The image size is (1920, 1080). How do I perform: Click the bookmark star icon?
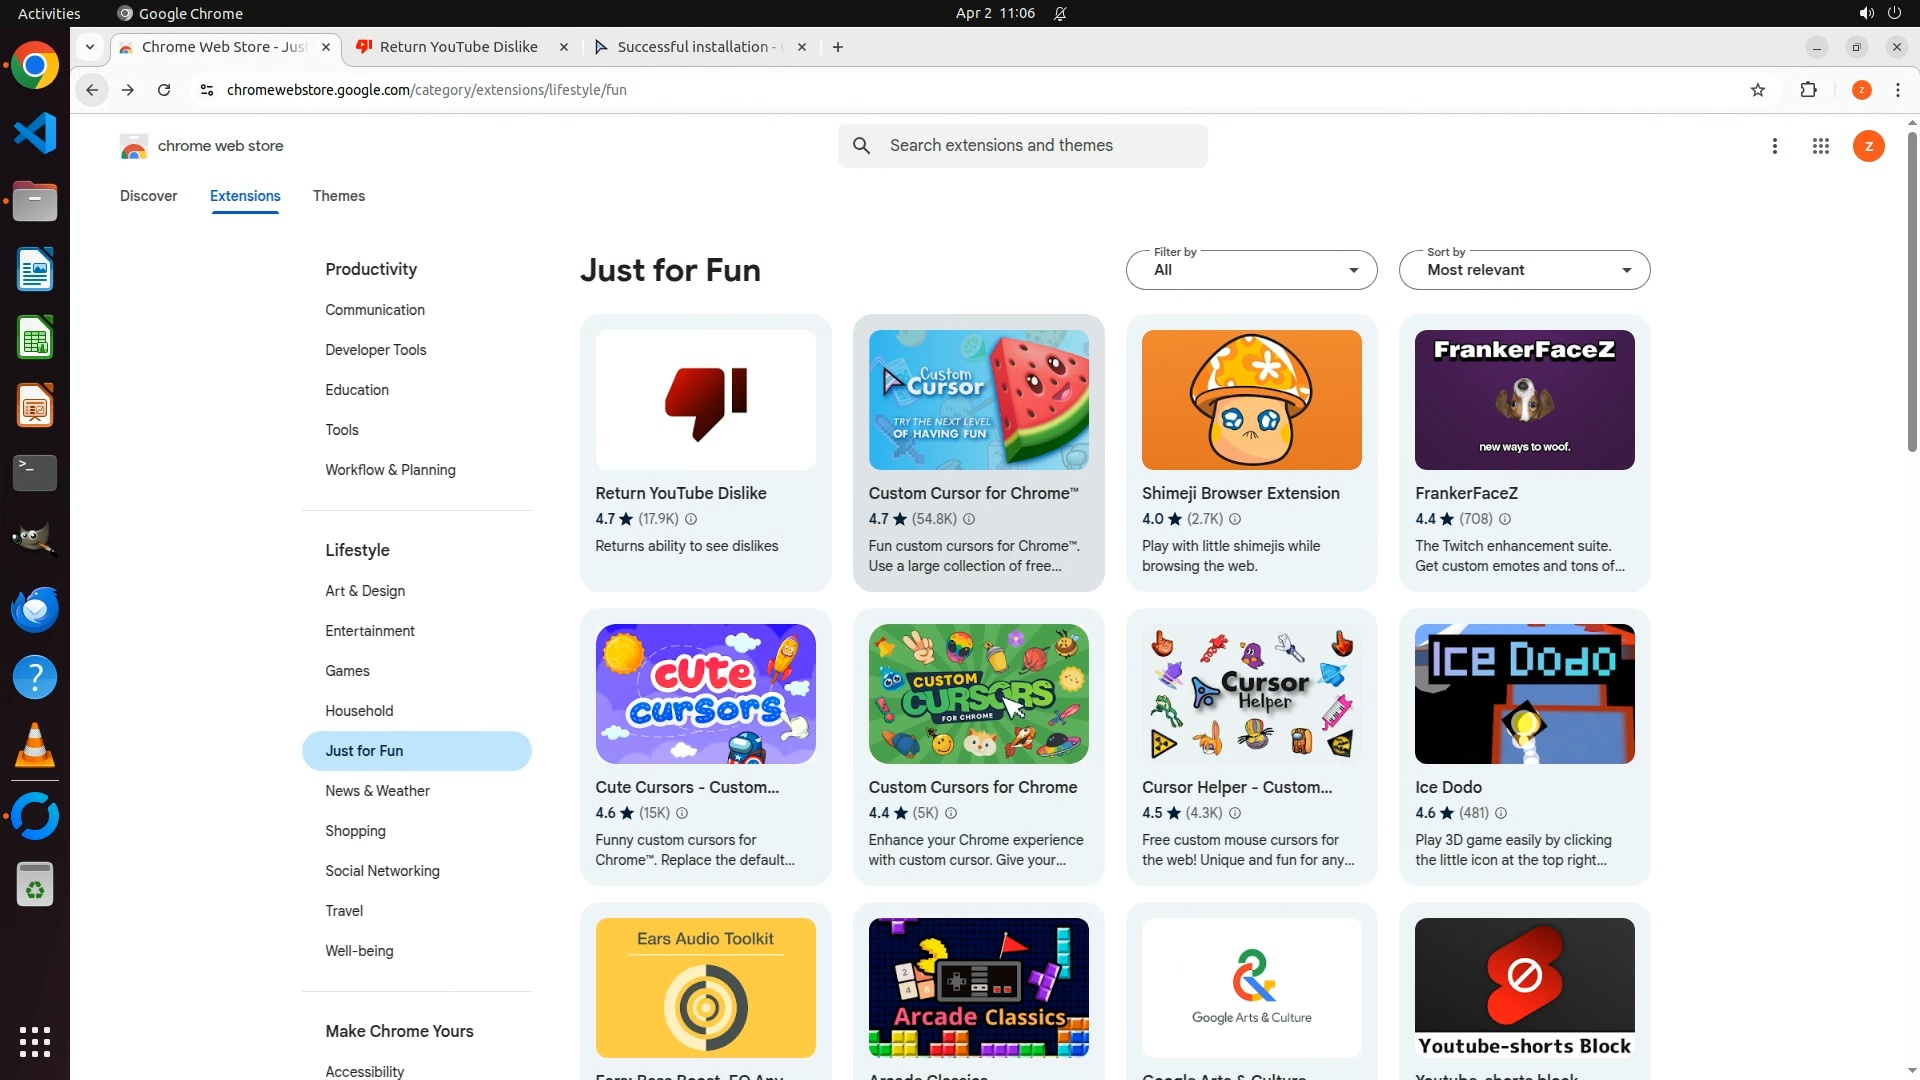(x=1758, y=90)
